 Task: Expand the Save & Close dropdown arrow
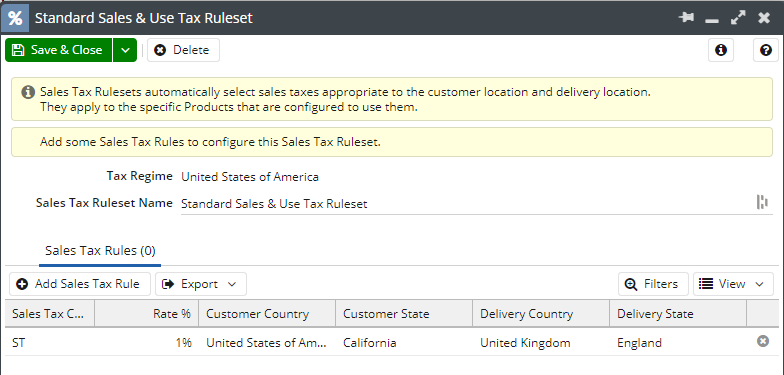tap(125, 50)
